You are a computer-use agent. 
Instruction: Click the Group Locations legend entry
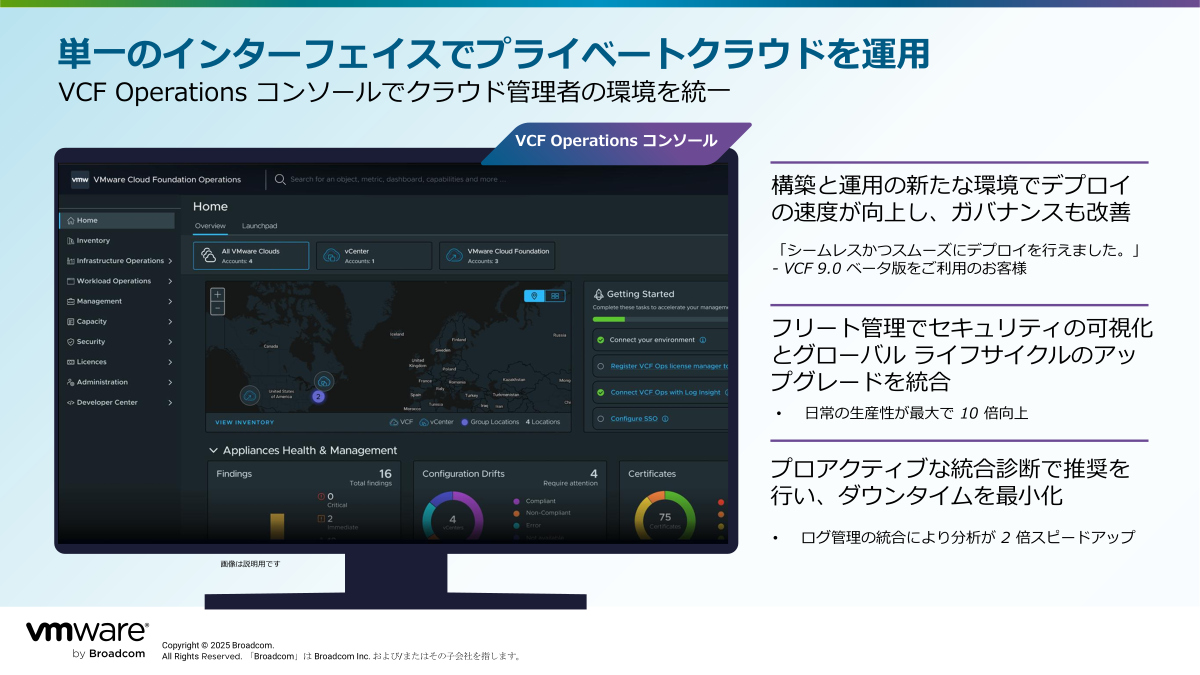tap(489, 422)
